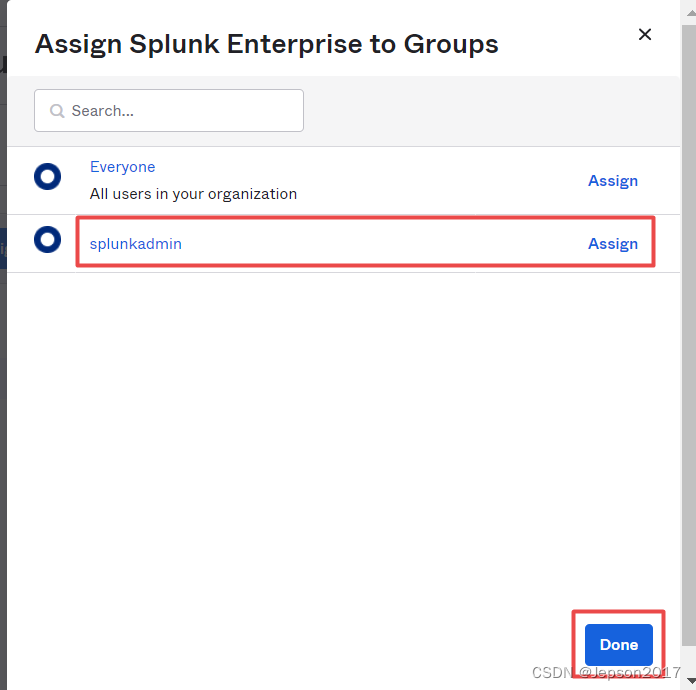Screen dimensions: 696x690
Task: Click the Everyone group circle icon
Action: 47,177
